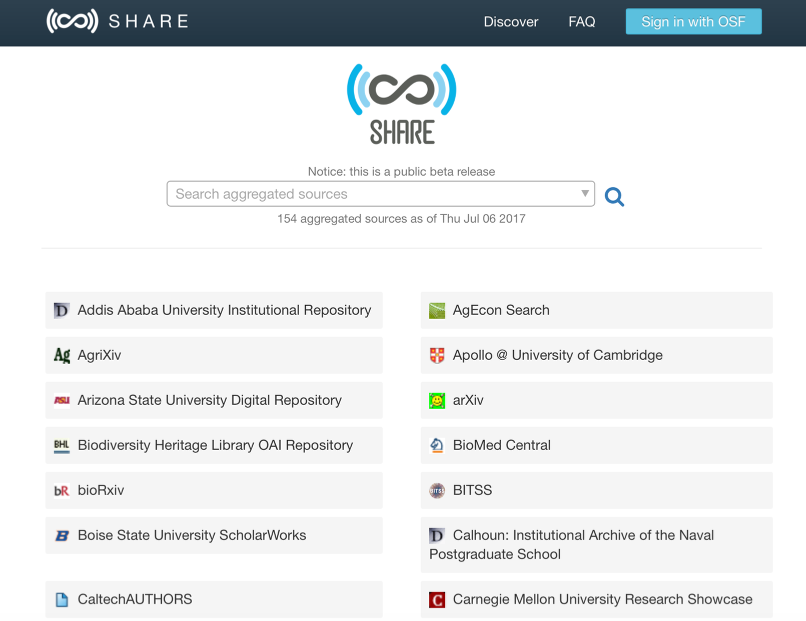This screenshot has height=621, width=806.
Task: Open Calhoun Naval Postgraduate School archive
Action: click(x=596, y=545)
